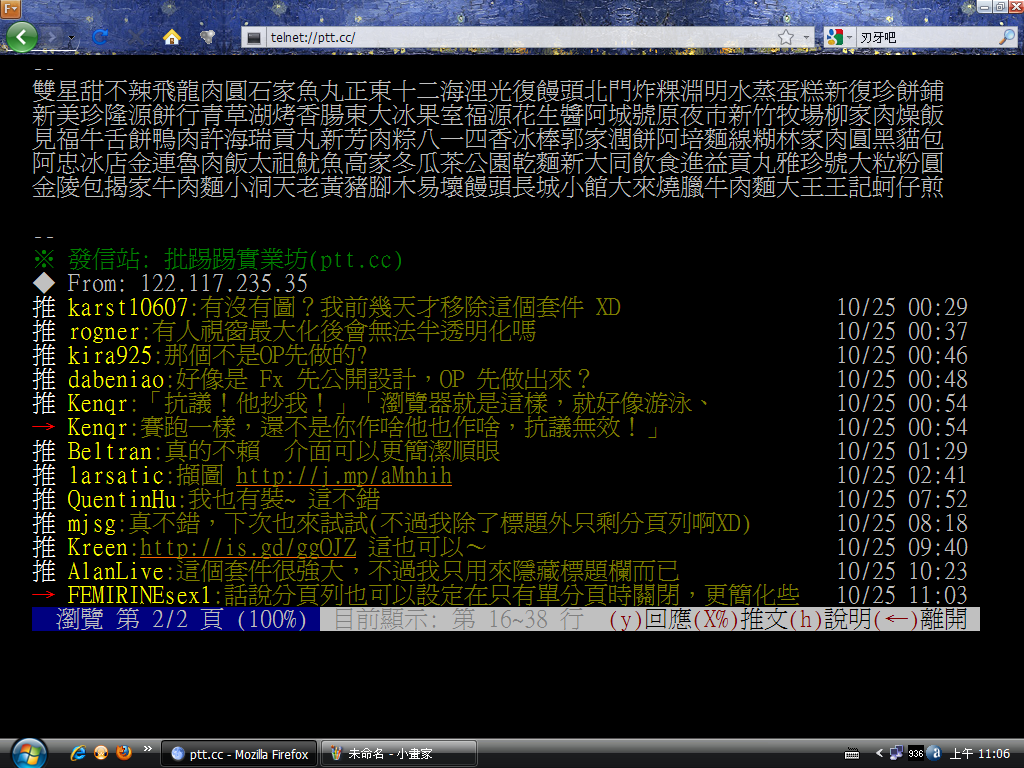Click the site identity icon in address bar
Viewport: 1024px width, 768px height.
255,38
